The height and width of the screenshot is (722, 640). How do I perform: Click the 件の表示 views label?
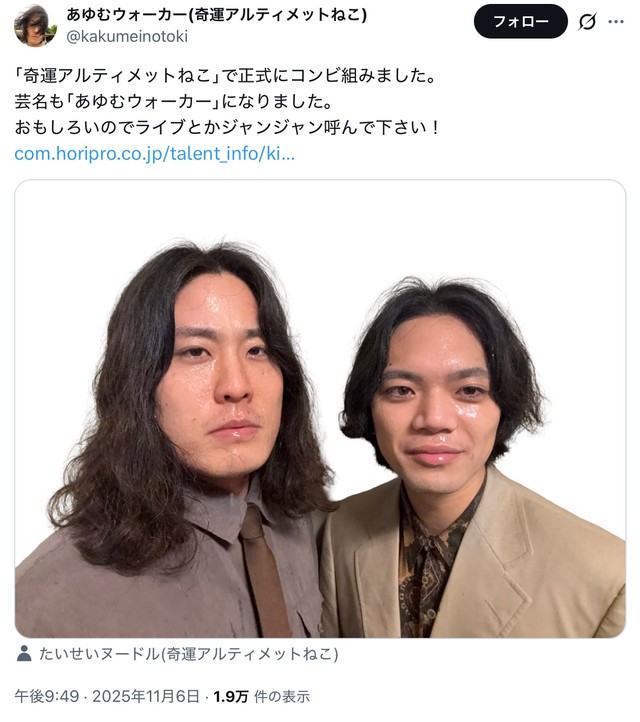click(x=282, y=696)
